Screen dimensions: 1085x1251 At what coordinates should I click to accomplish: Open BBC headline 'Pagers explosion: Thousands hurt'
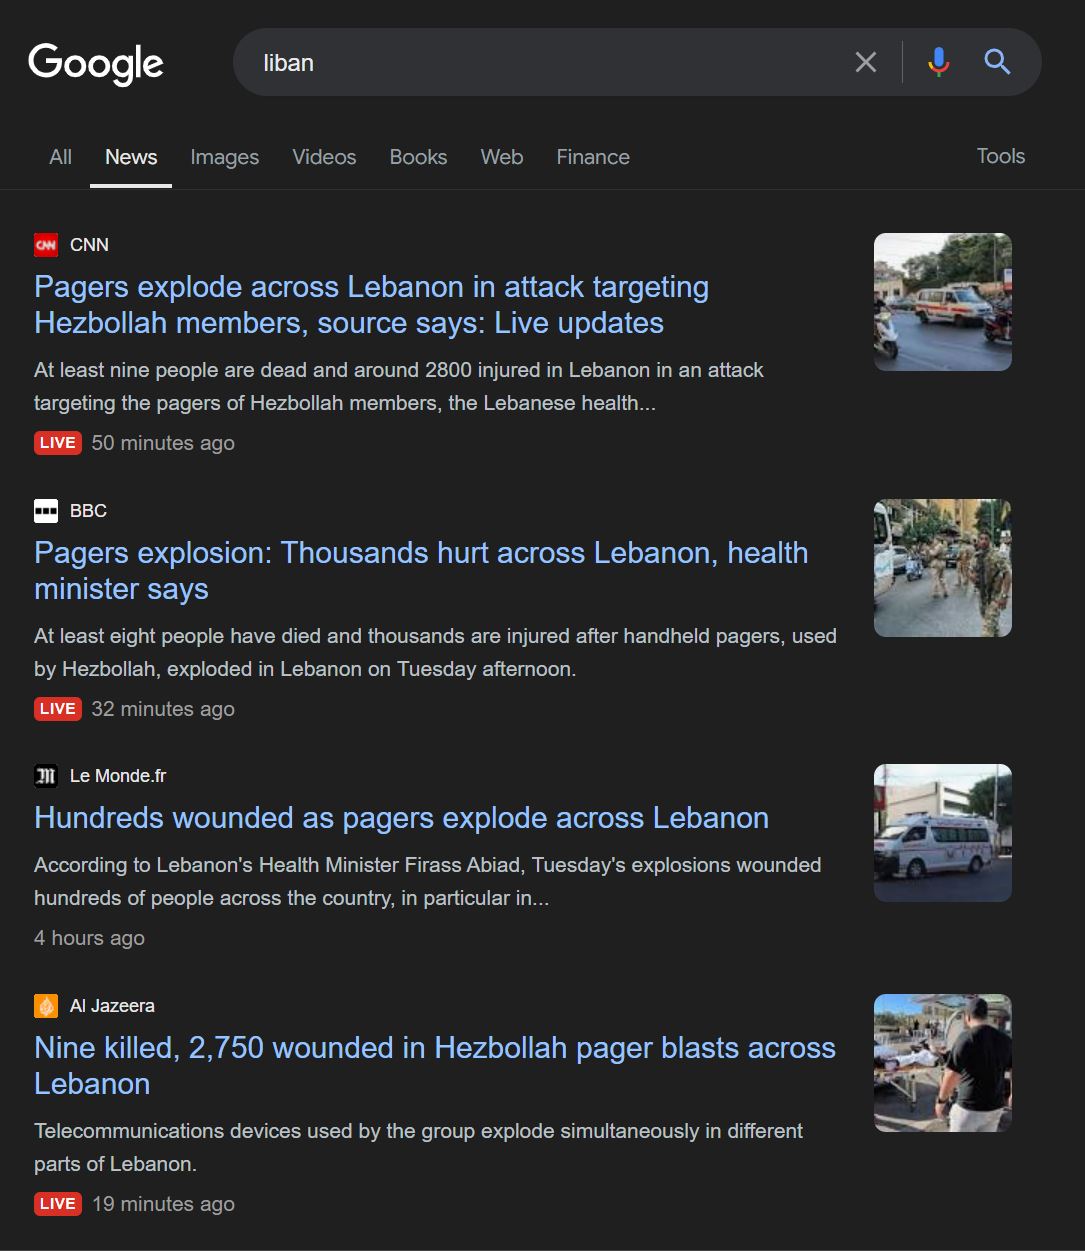(421, 571)
